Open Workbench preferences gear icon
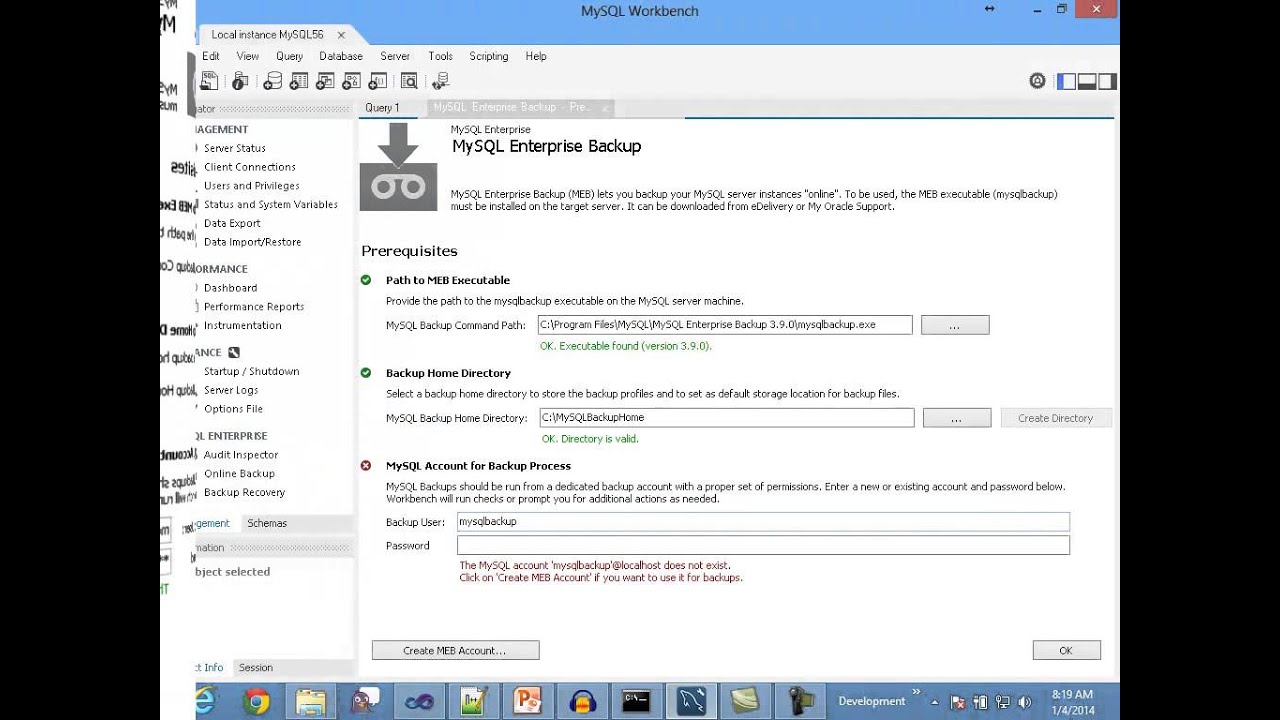The width and height of the screenshot is (1280, 720). 1037,81
